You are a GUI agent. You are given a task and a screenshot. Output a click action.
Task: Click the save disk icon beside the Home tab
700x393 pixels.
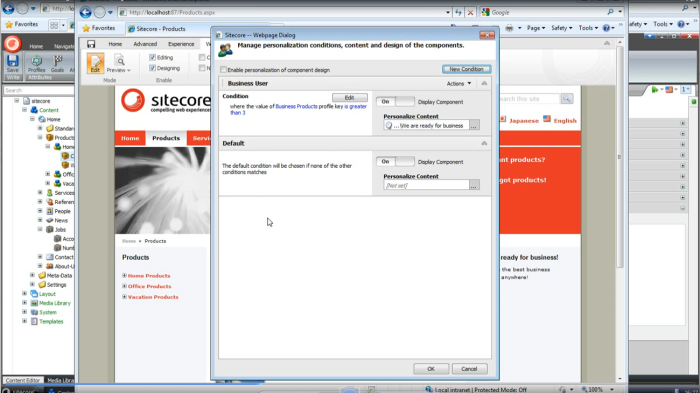click(x=91, y=44)
